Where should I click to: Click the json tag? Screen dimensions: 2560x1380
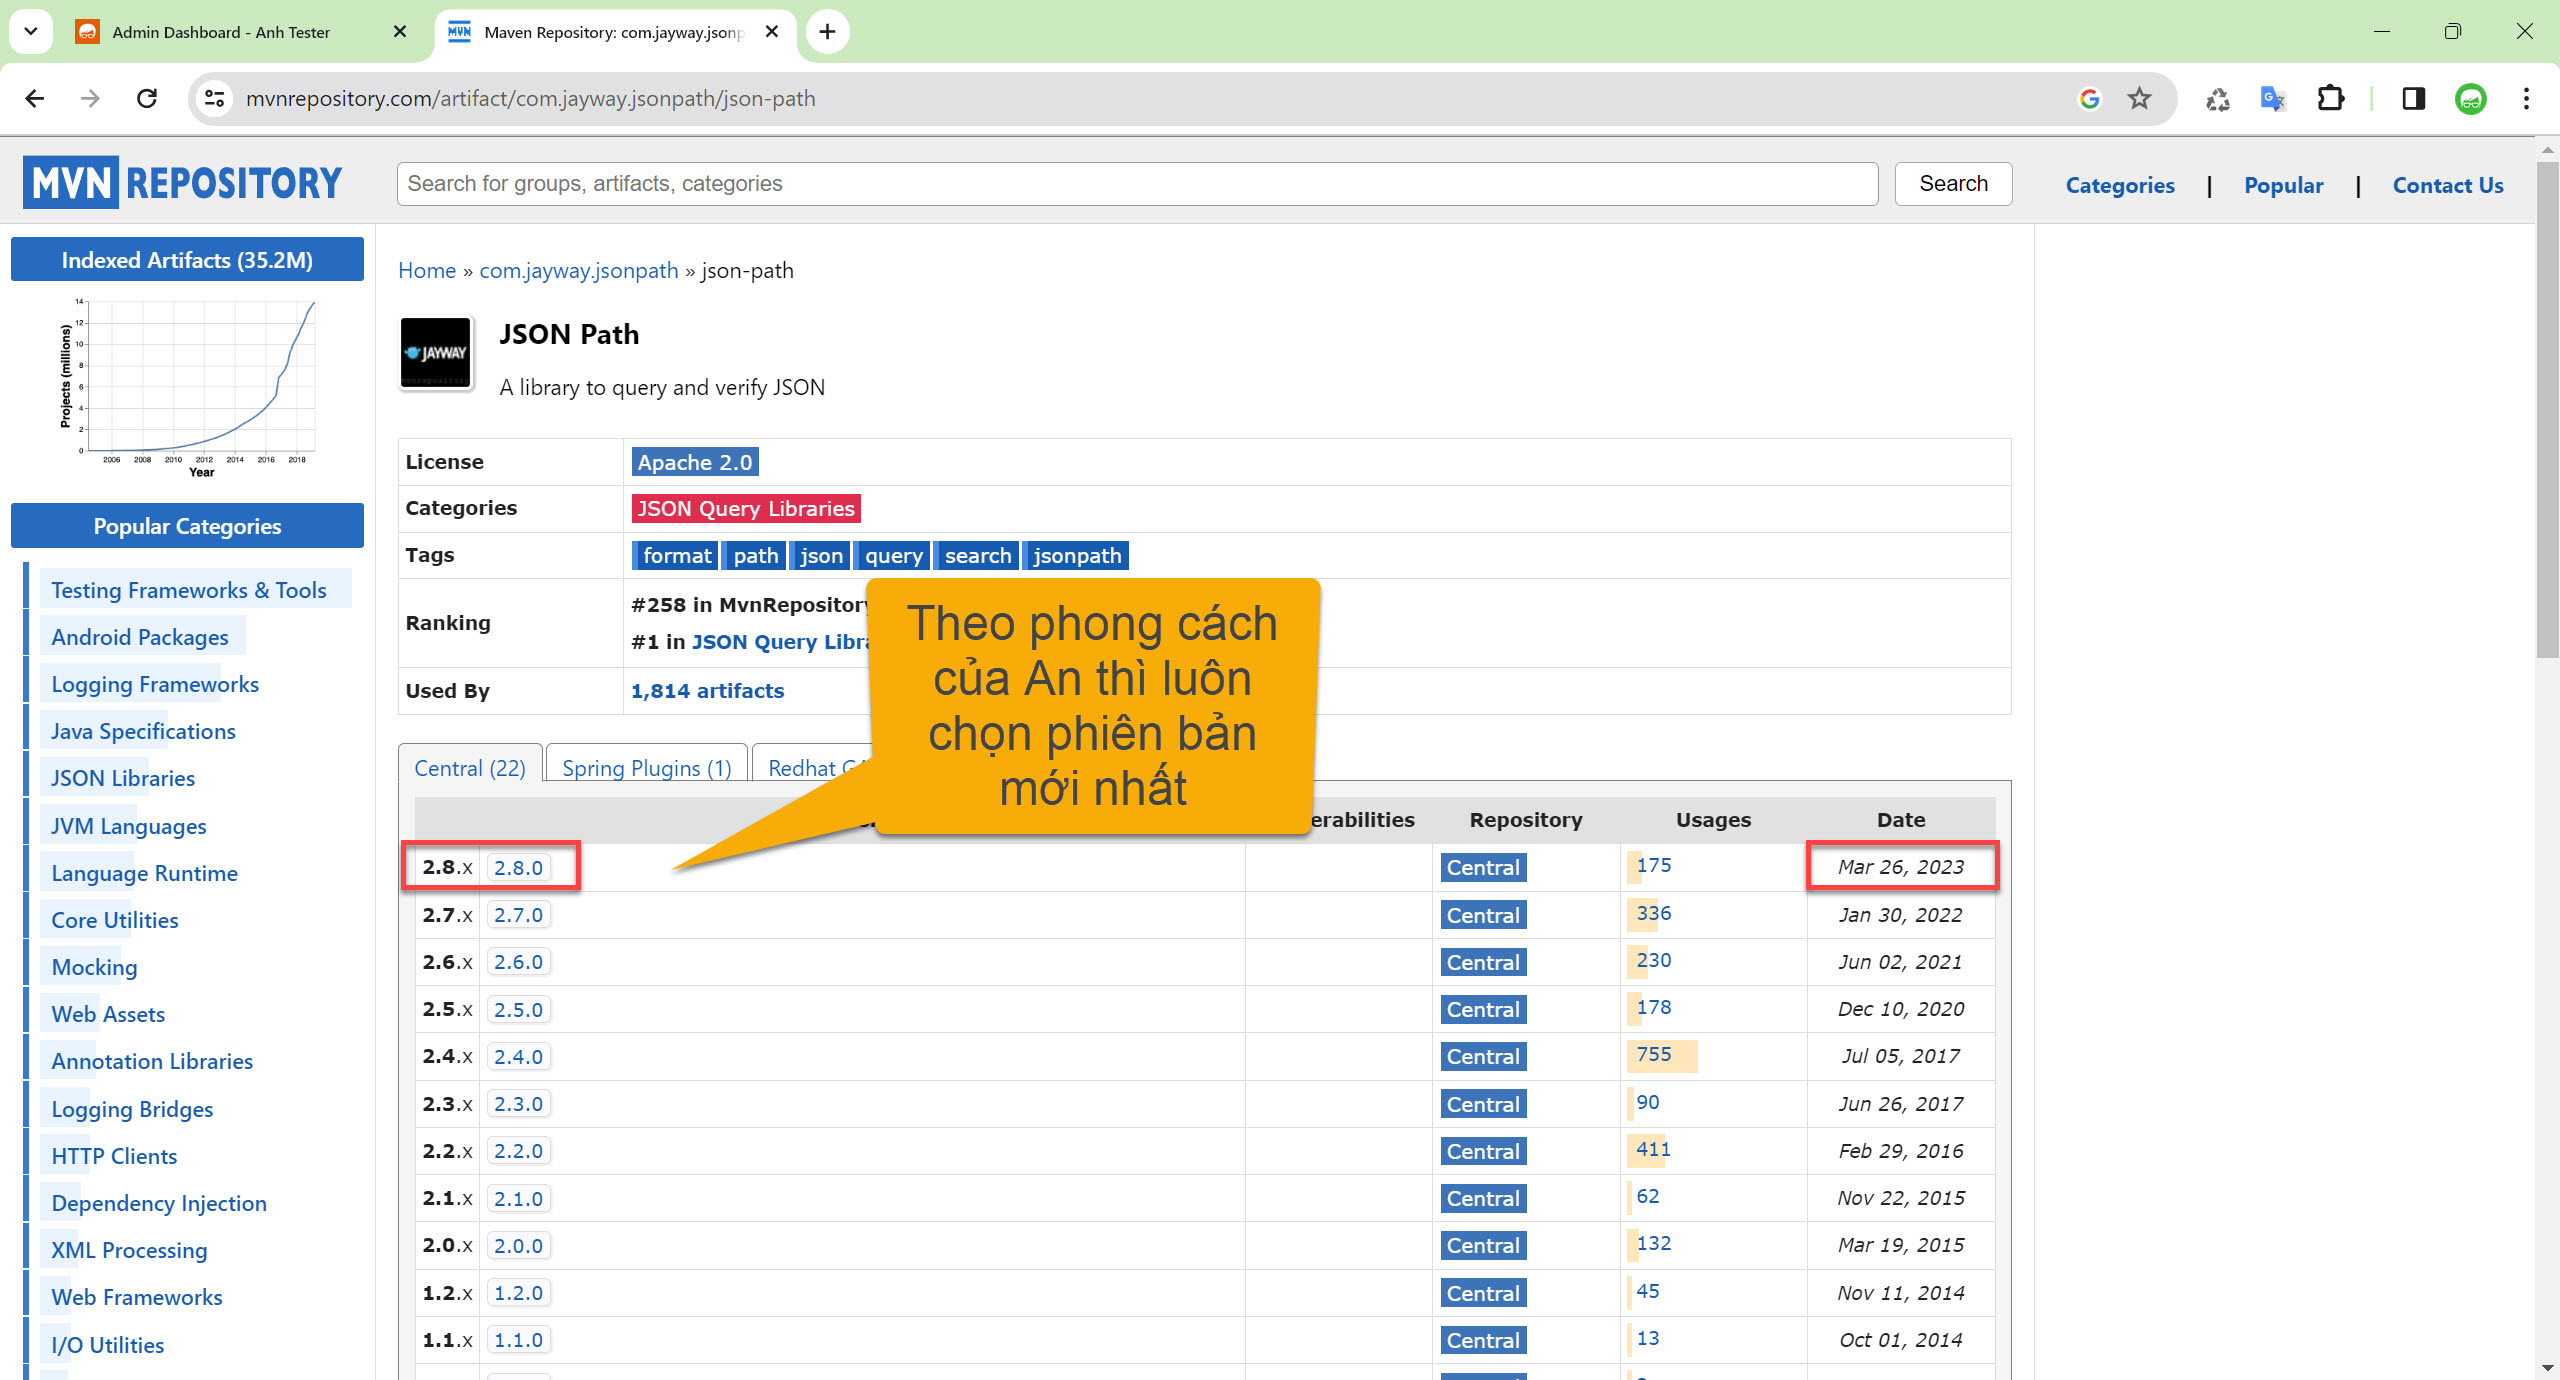click(821, 556)
